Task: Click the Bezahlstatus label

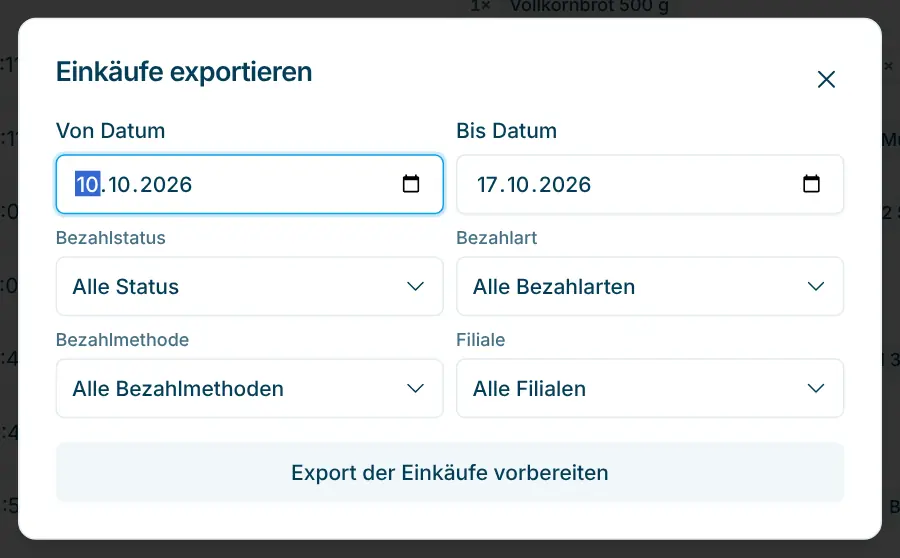Action: (x=111, y=238)
